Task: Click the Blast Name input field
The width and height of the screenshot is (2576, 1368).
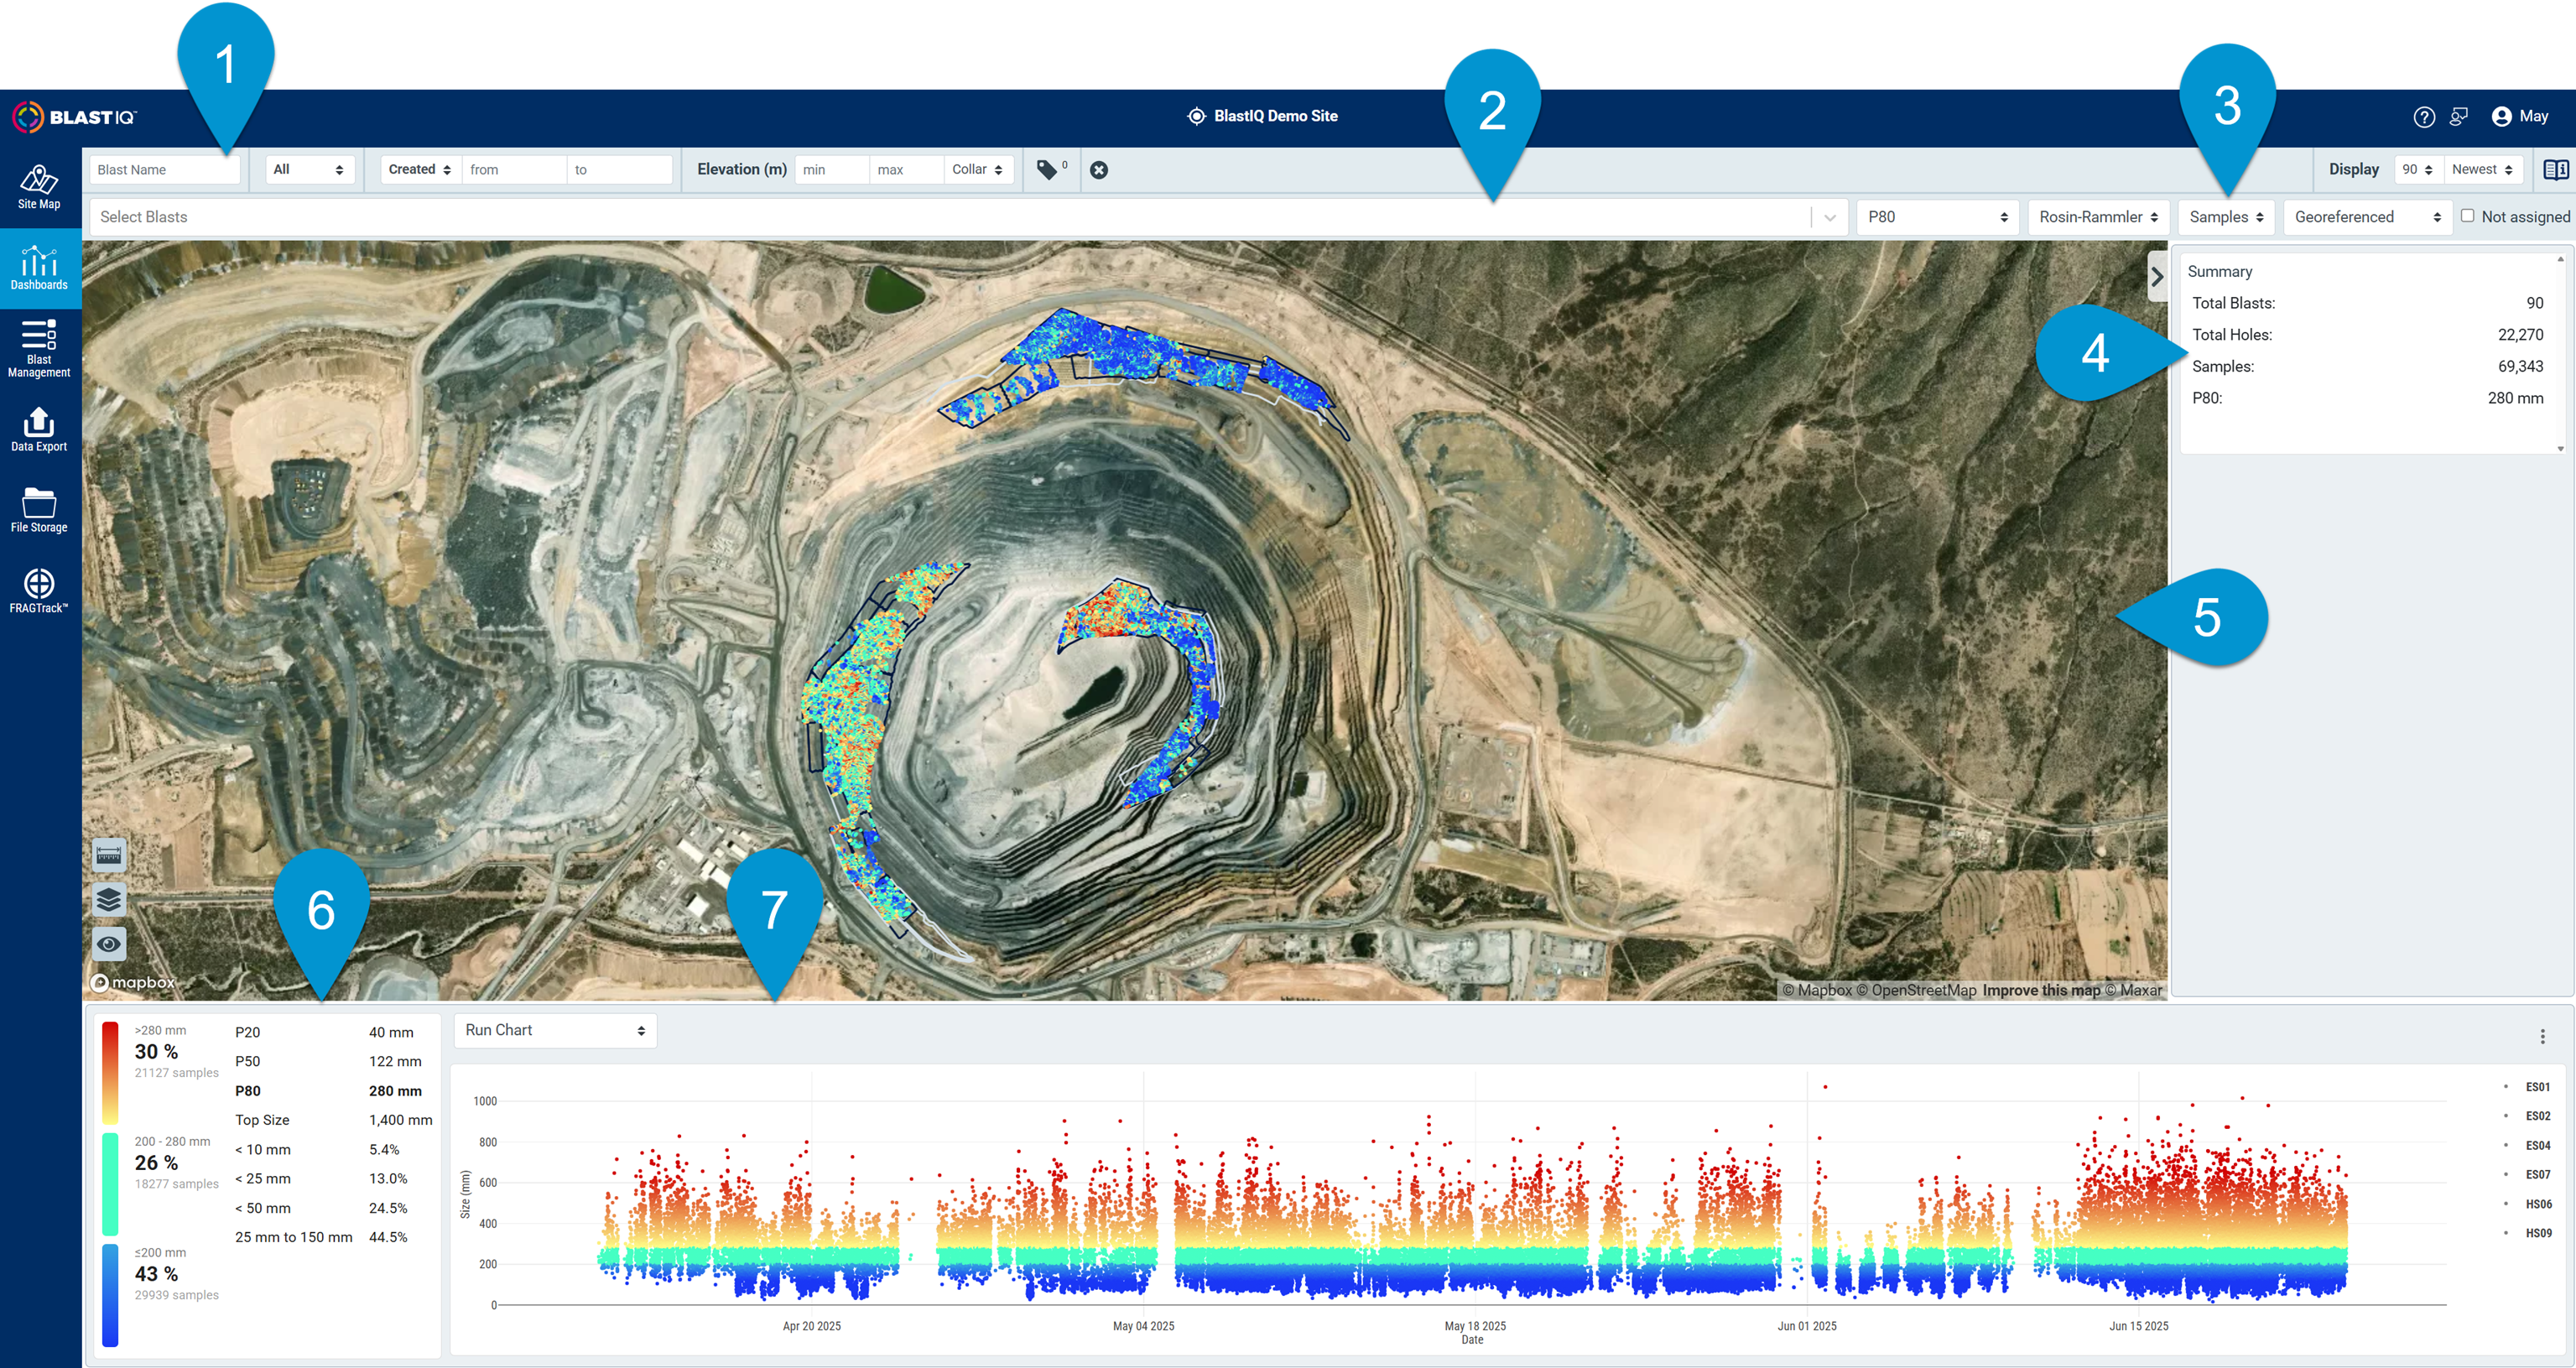Action: click(x=165, y=170)
